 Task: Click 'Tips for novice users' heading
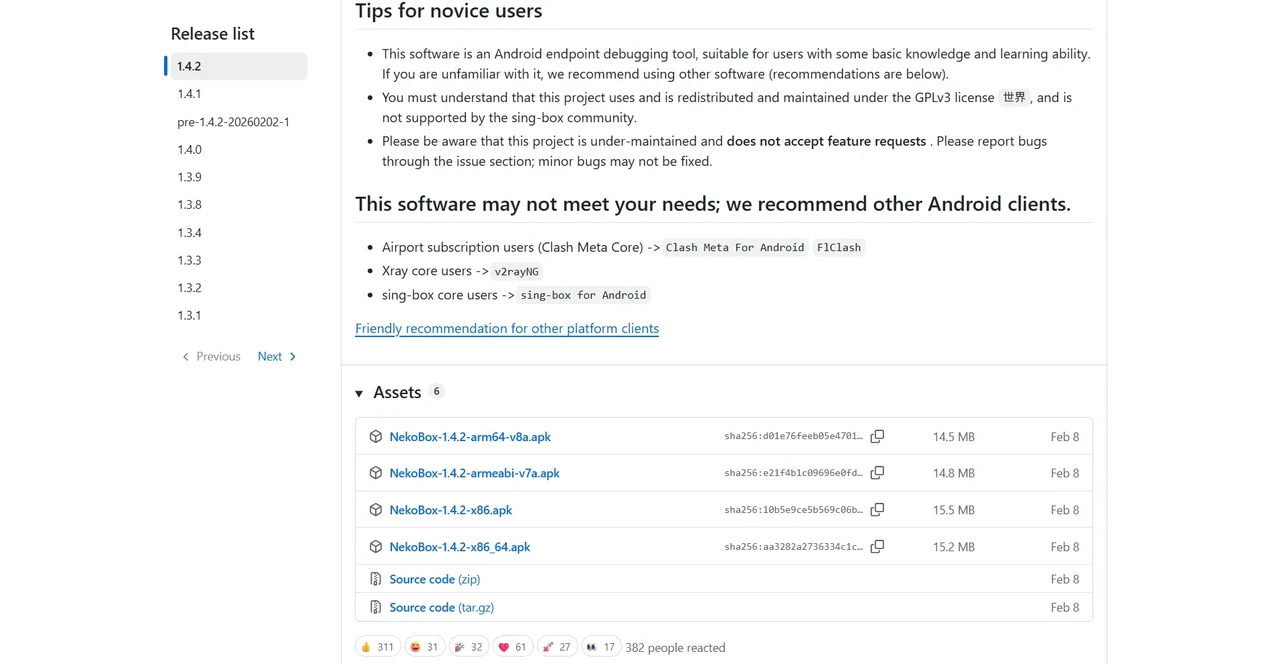tap(448, 12)
